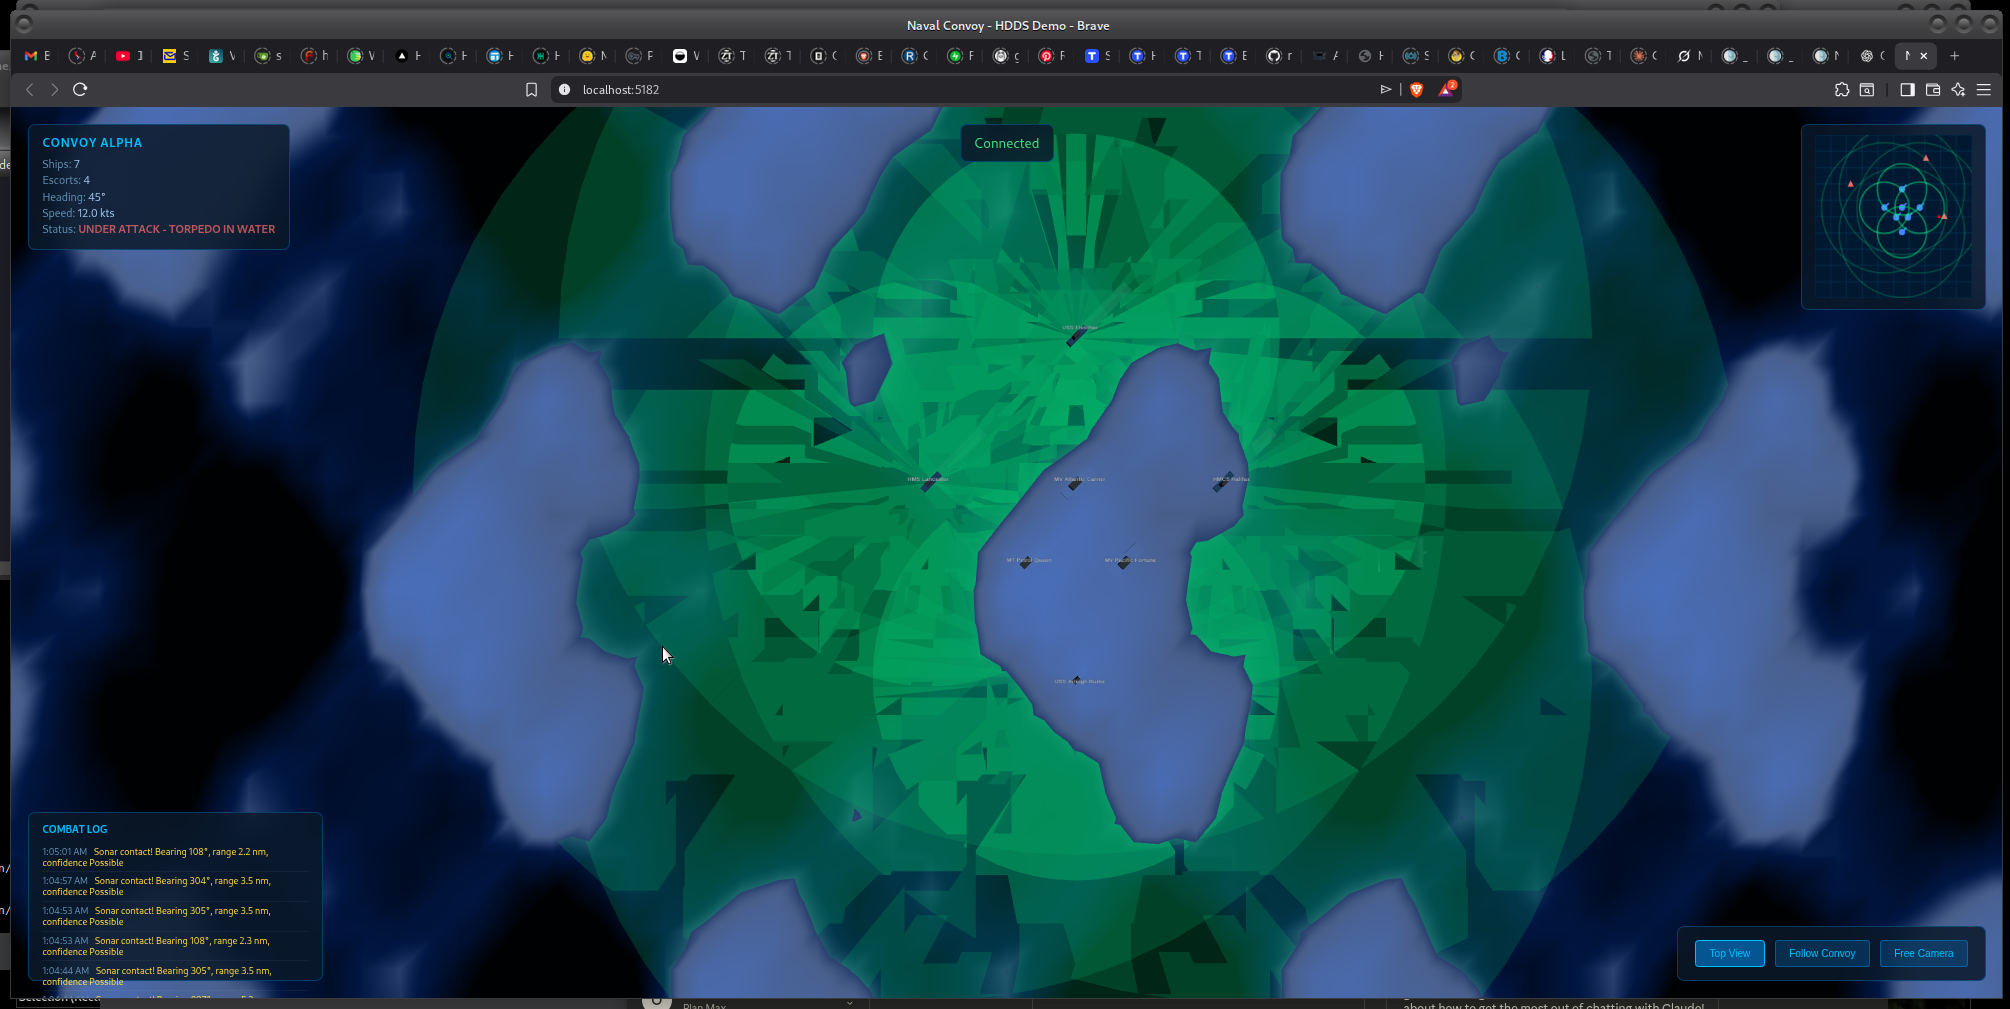This screenshot has width=2010, height=1009.
Task: Open Brave Shields lion icon
Action: click(1416, 90)
